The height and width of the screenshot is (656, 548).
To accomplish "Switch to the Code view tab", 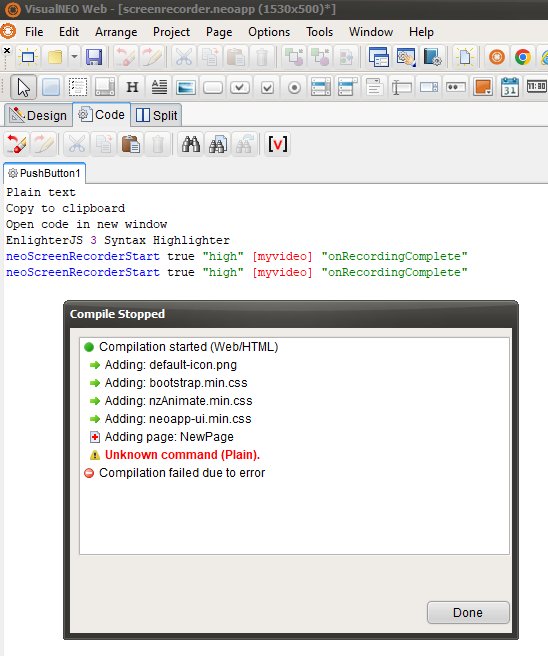I will click(102, 114).
